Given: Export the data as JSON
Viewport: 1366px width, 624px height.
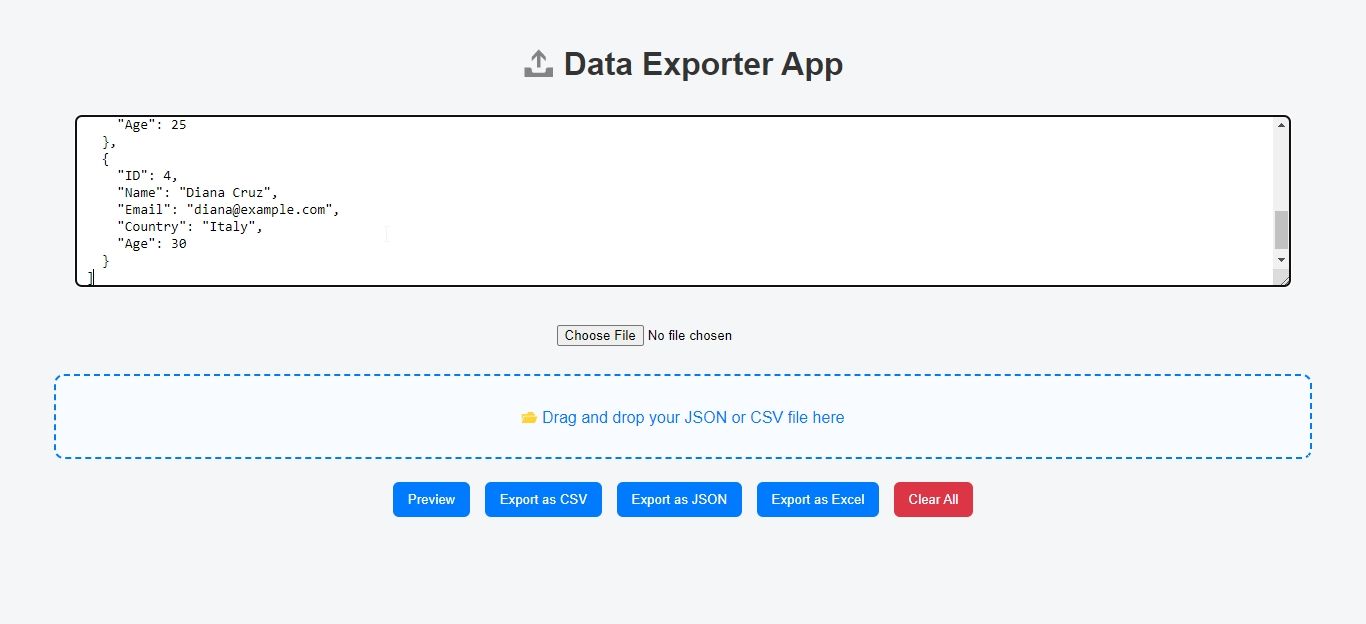Looking at the screenshot, I should point(679,500).
